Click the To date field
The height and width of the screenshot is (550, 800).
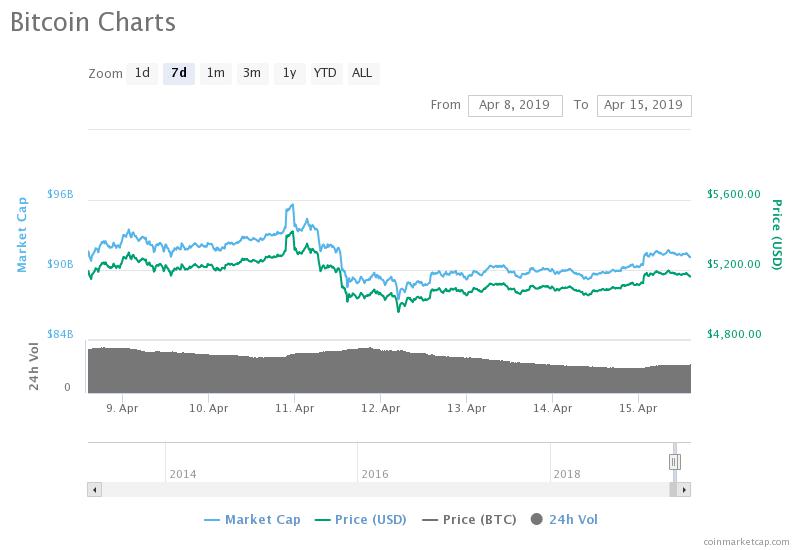(x=643, y=105)
